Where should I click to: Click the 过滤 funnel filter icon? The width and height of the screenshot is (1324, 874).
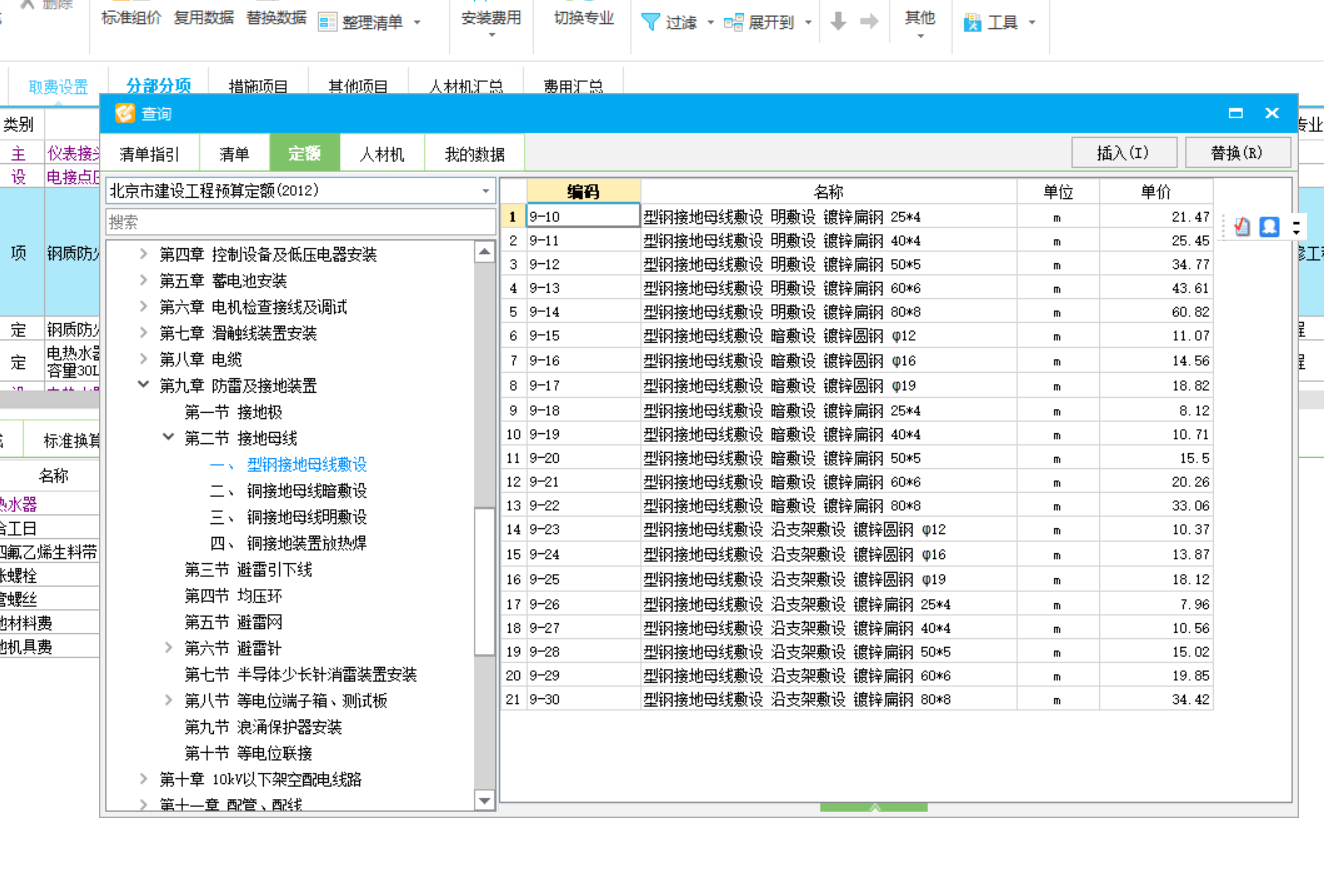tap(650, 22)
